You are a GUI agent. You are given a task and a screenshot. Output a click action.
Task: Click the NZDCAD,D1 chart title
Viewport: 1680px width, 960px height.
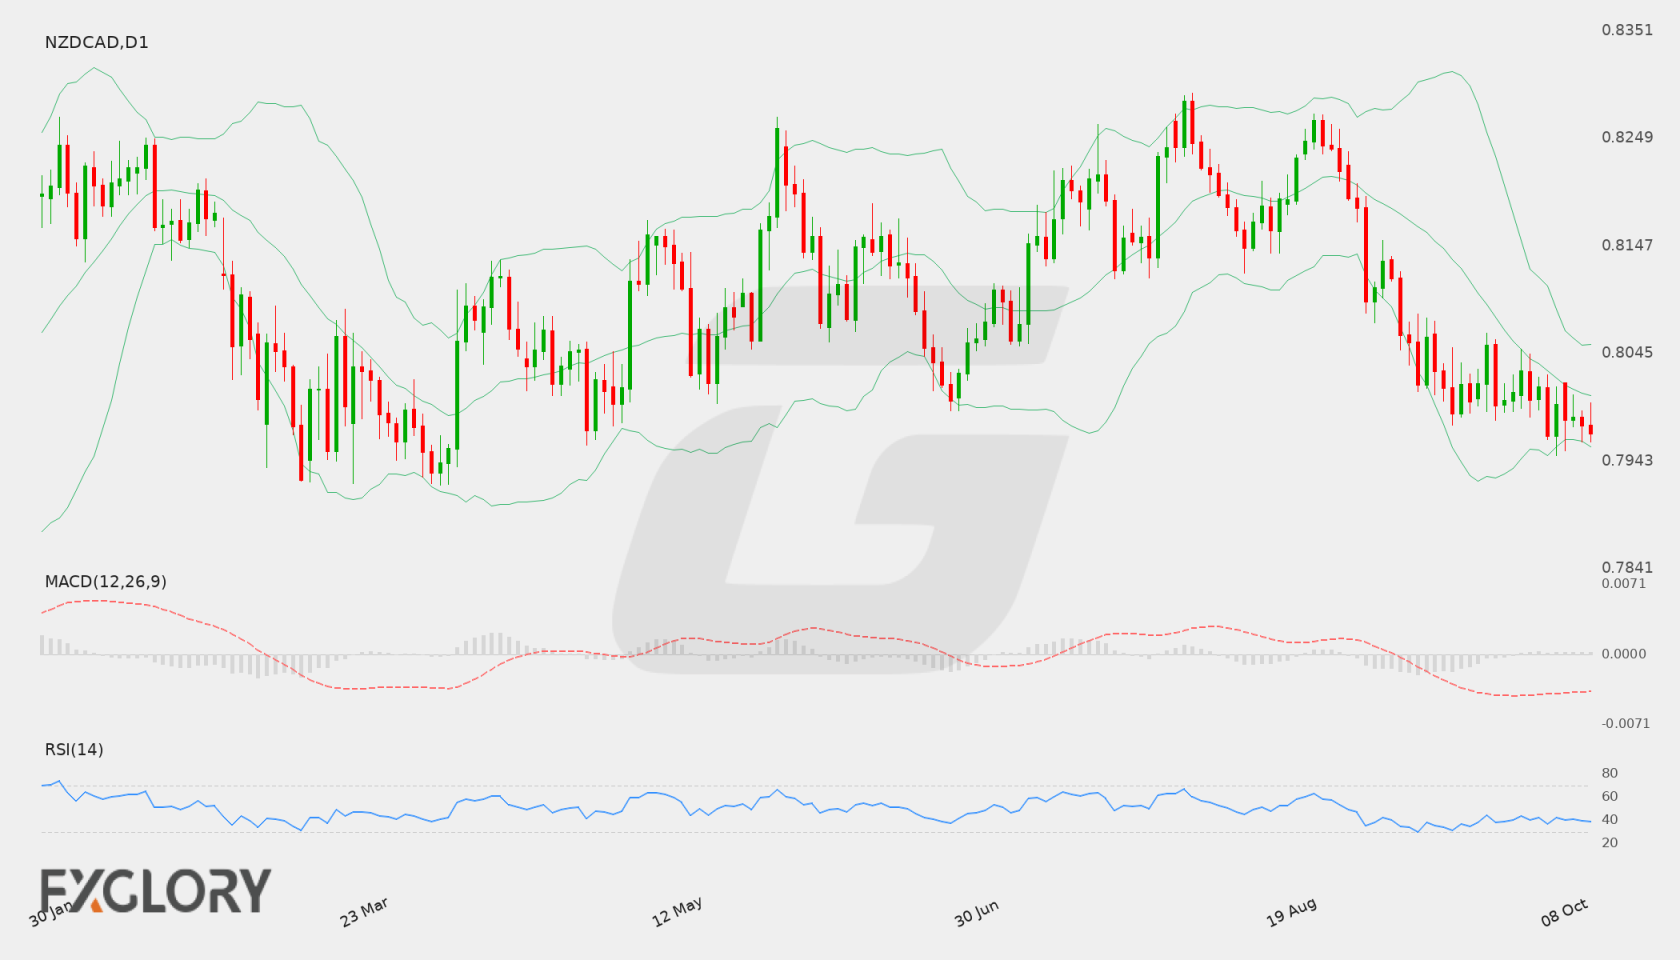96,42
